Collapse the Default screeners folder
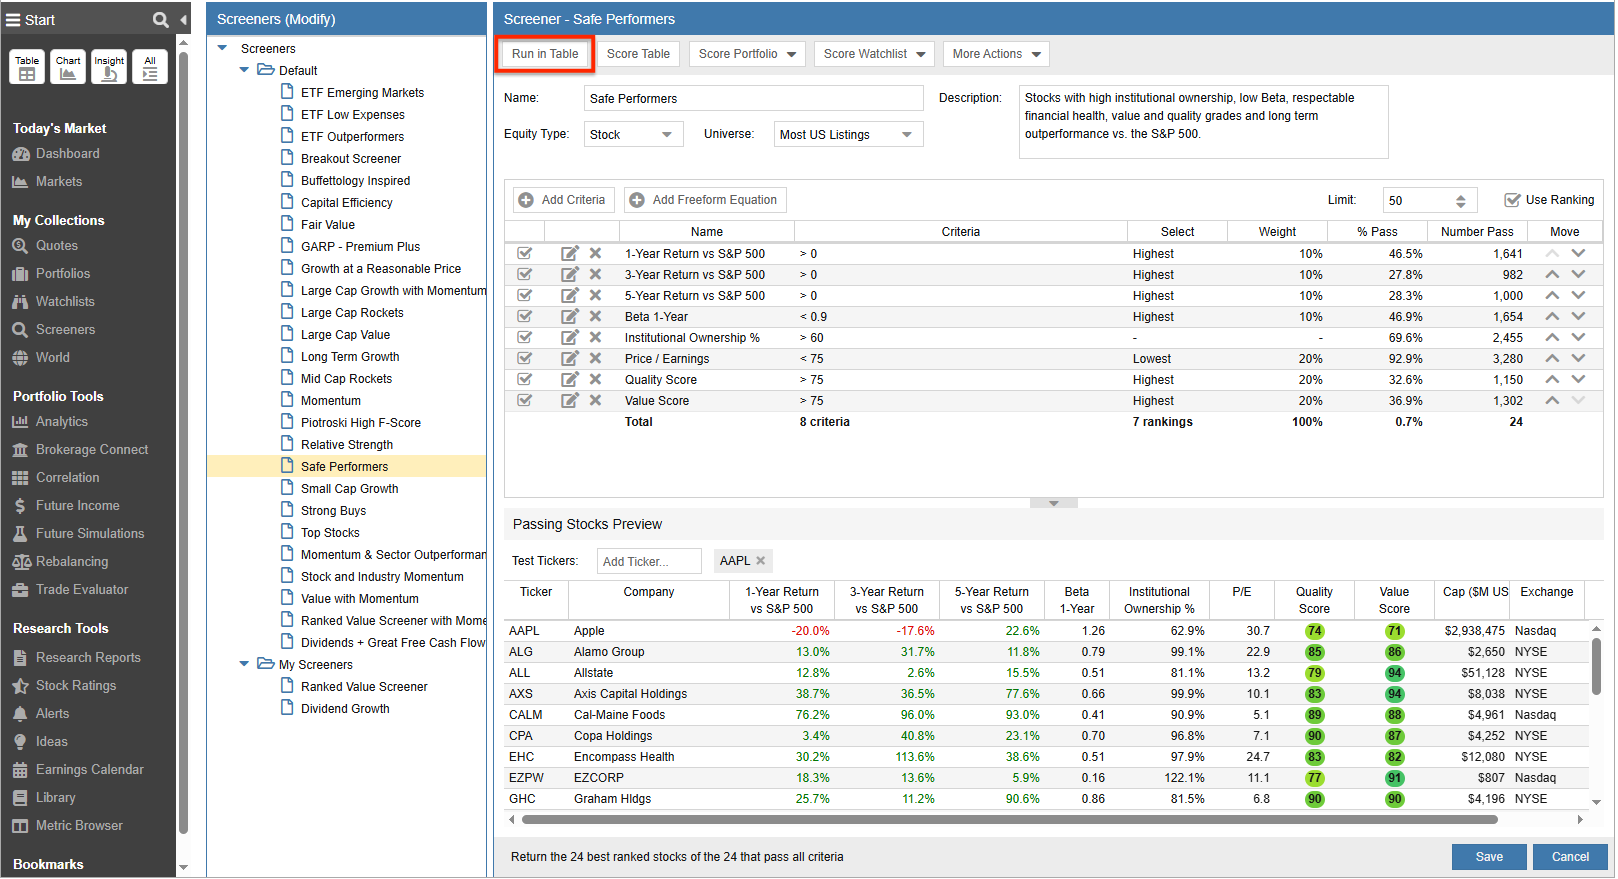Viewport: 1618px width, 879px height. pyautogui.click(x=244, y=70)
